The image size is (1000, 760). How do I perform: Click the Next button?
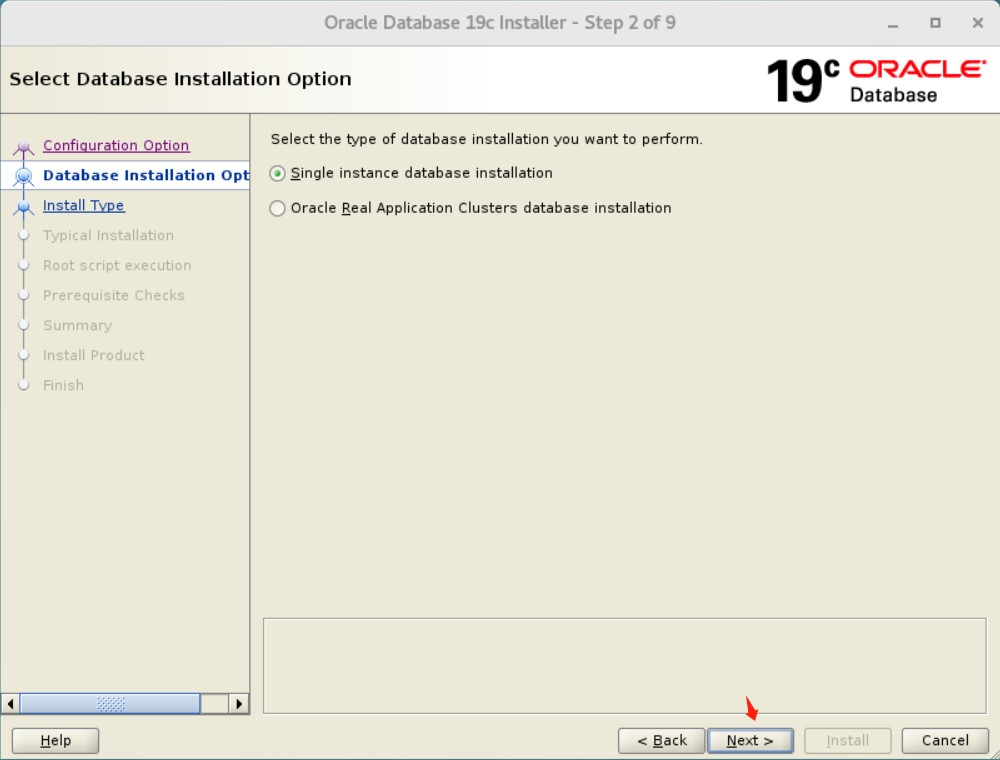[x=750, y=741]
